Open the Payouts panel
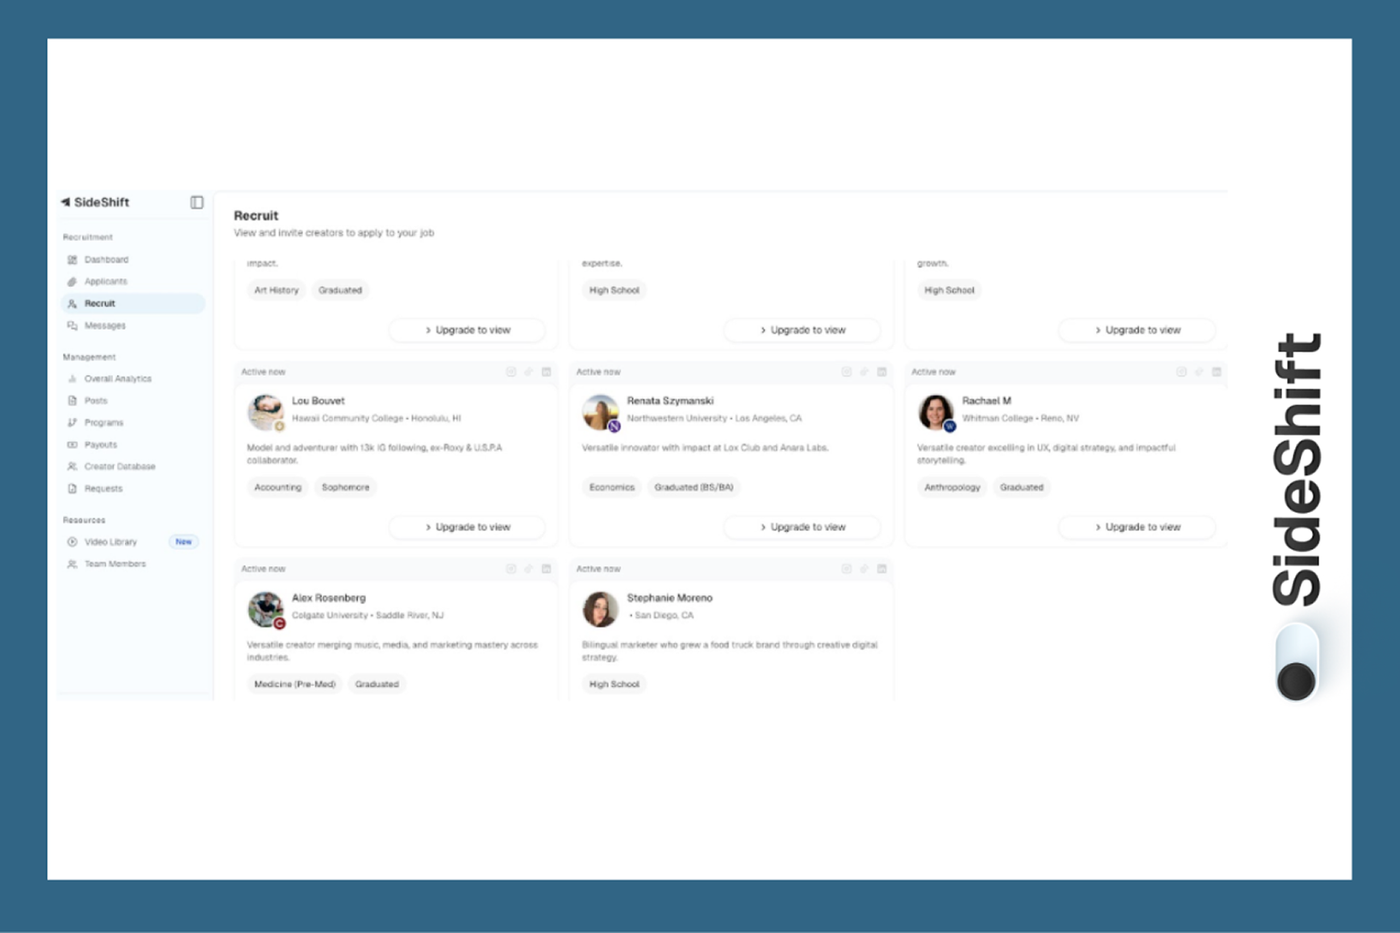The height and width of the screenshot is (933, 1400). [x=103, y=444]
